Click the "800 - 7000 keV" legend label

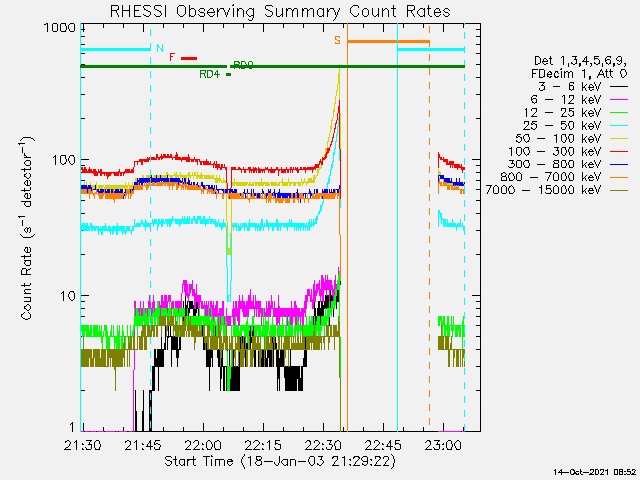tap(551, 177)
